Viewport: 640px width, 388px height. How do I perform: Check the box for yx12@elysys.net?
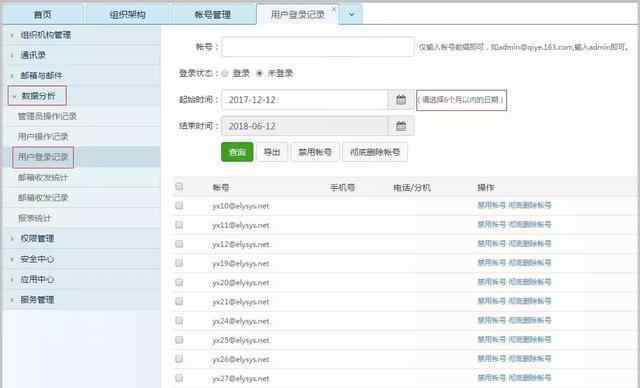pos(179,244)
